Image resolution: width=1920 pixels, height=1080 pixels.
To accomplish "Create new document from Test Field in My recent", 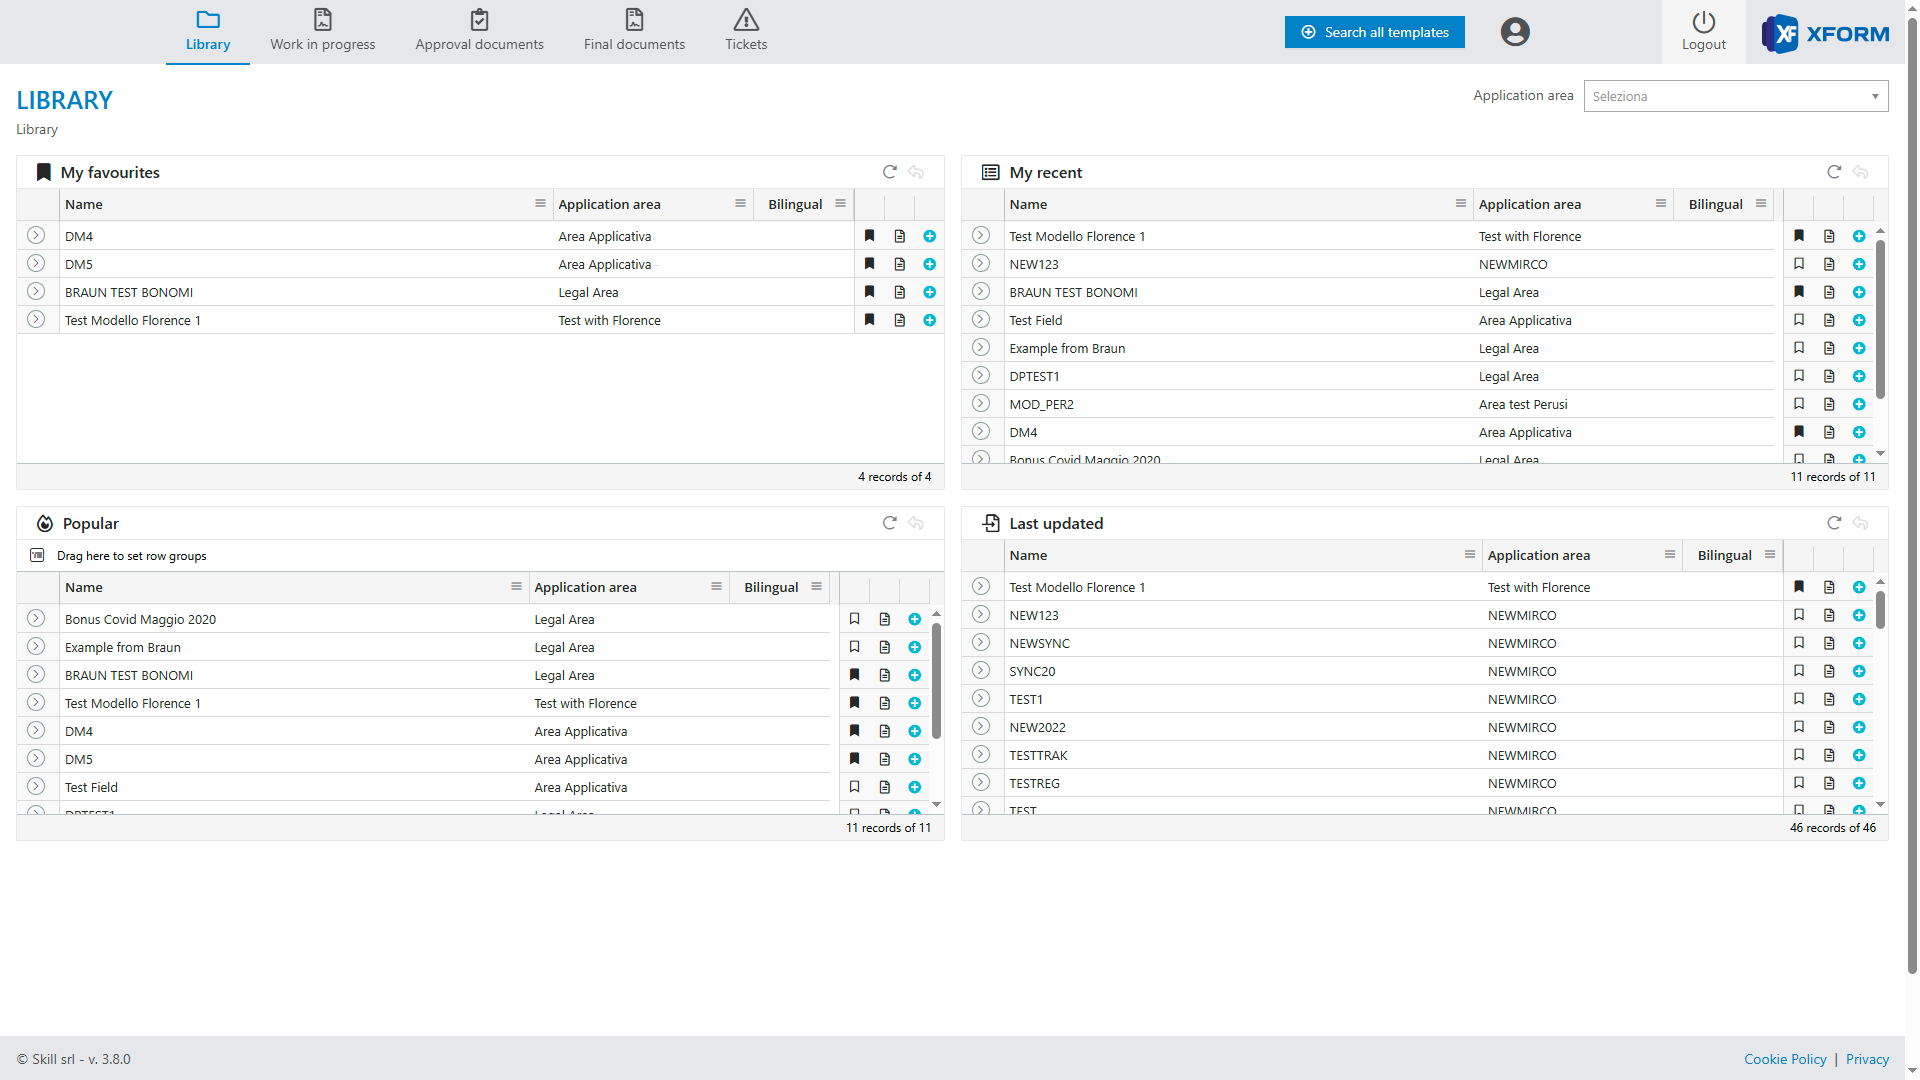I will (1859, 320).
